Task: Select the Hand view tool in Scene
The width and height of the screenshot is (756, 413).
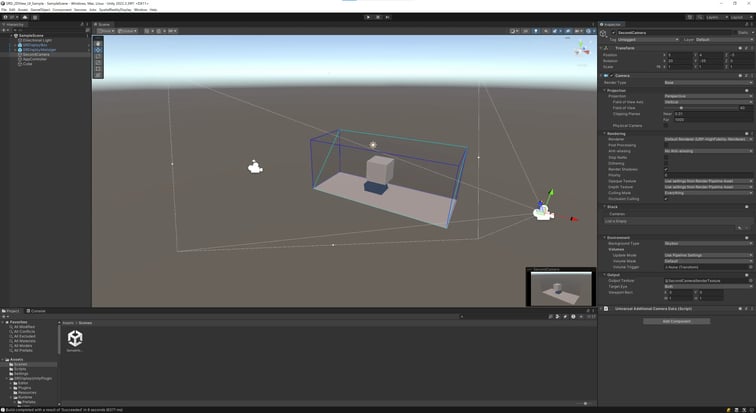Action: pos(98,43)
